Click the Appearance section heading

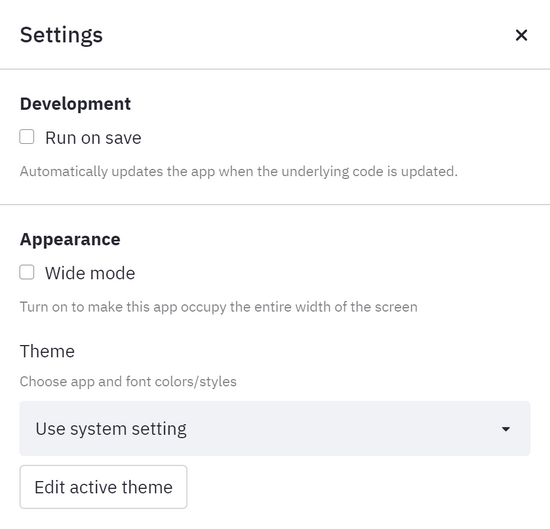[x=70, y=240]
